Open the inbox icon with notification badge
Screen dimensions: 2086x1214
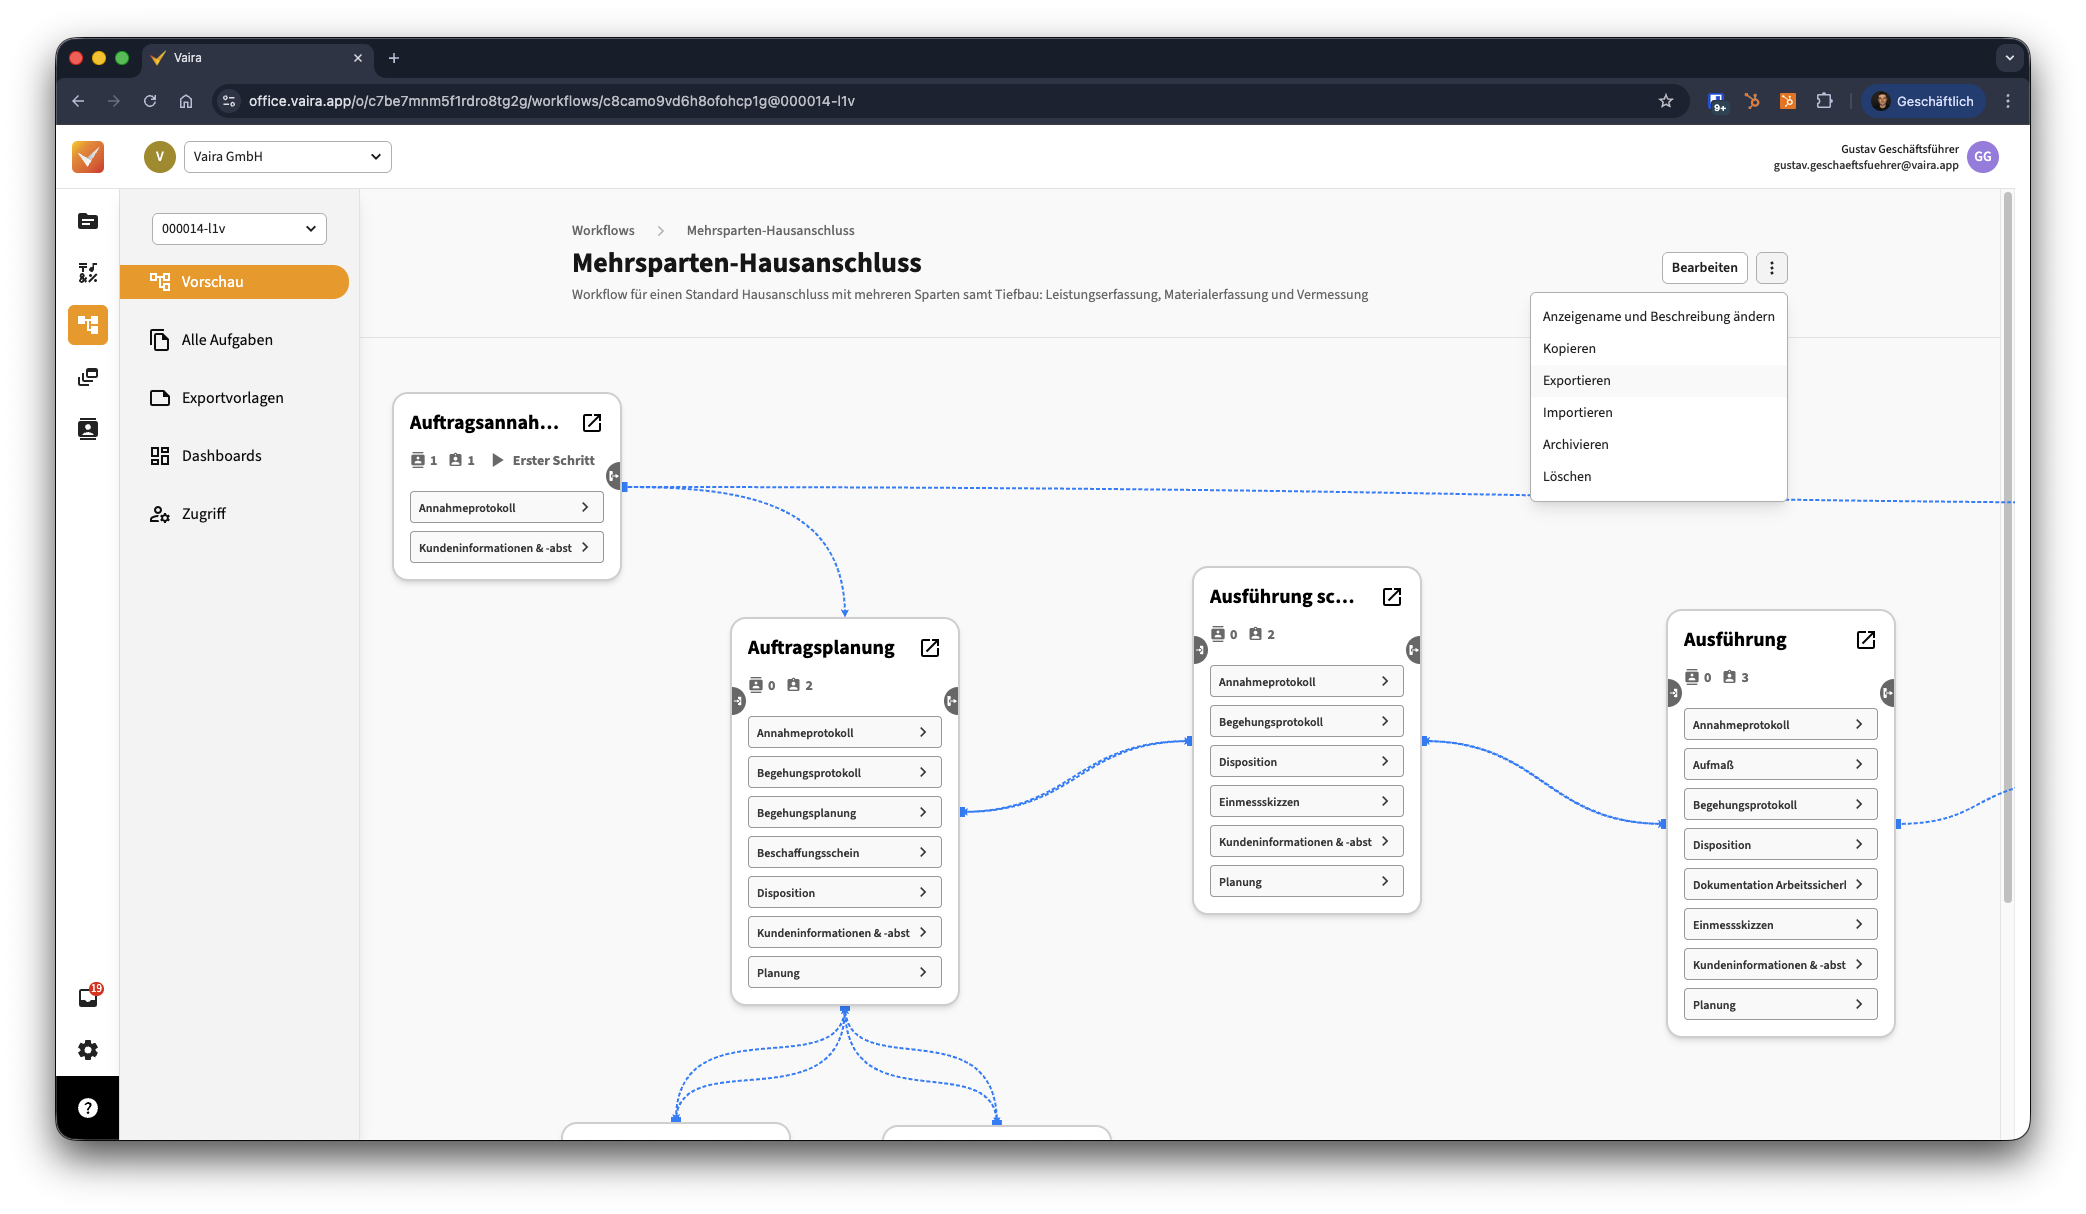pos(88,997)
